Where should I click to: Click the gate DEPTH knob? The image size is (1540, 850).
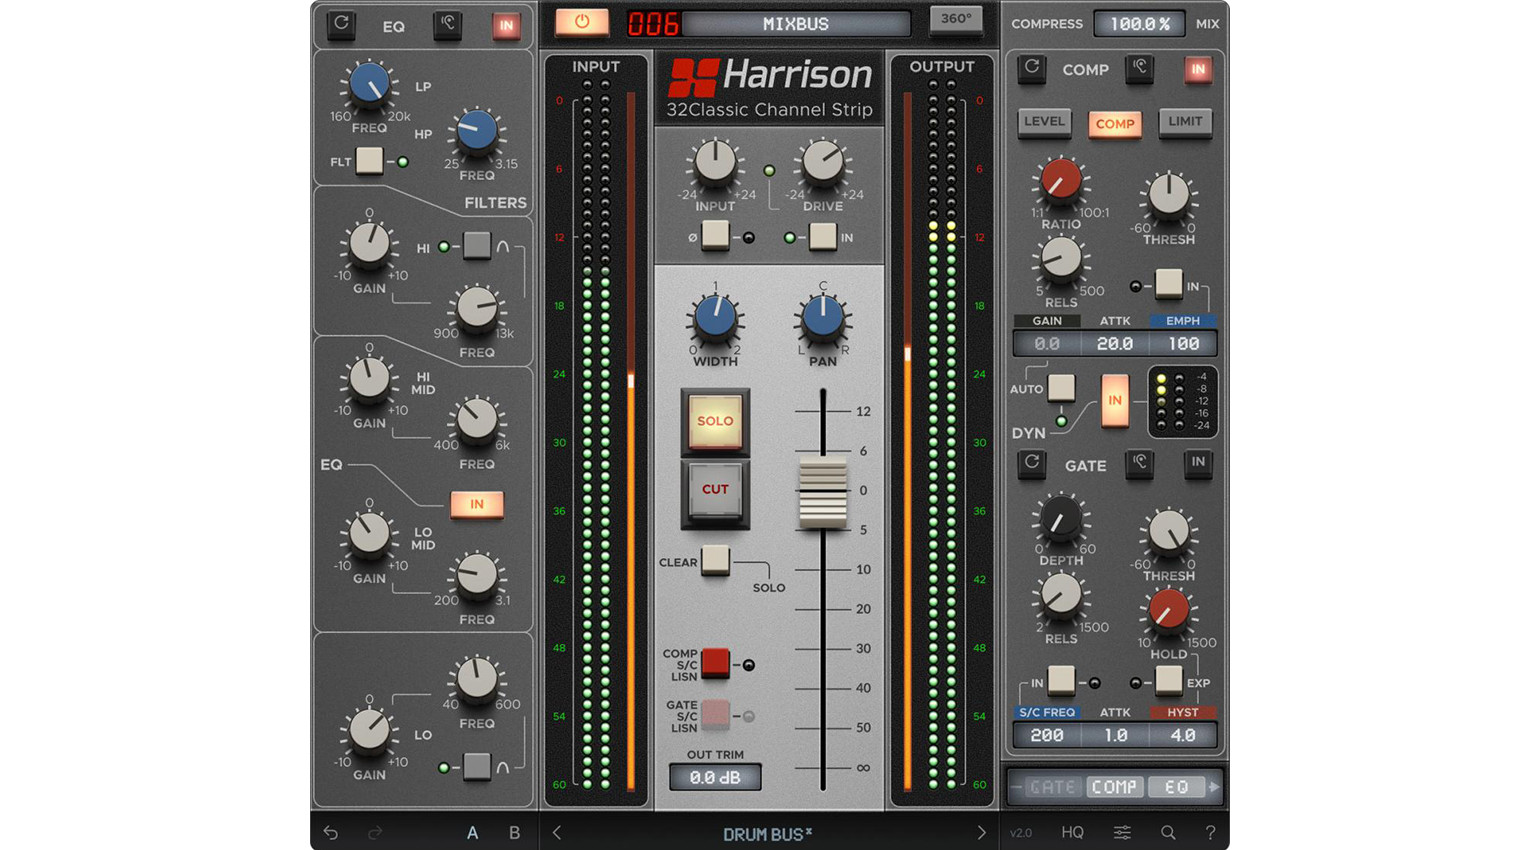tap(1061, 518)
